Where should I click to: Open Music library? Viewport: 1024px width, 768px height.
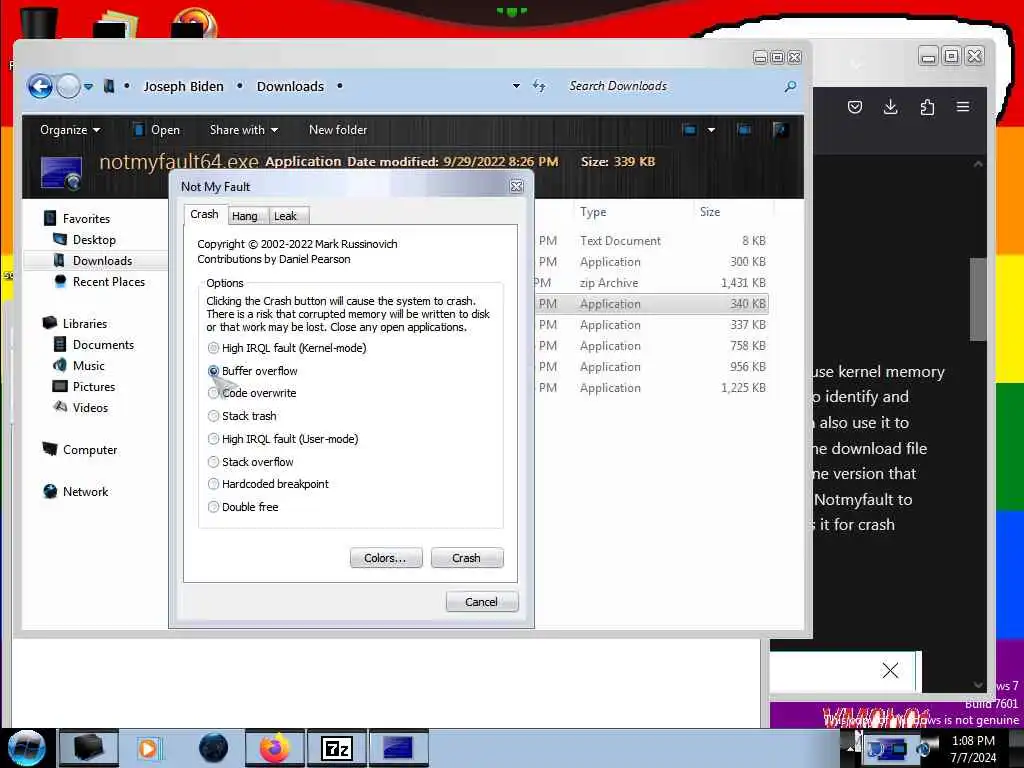(88, 365)
